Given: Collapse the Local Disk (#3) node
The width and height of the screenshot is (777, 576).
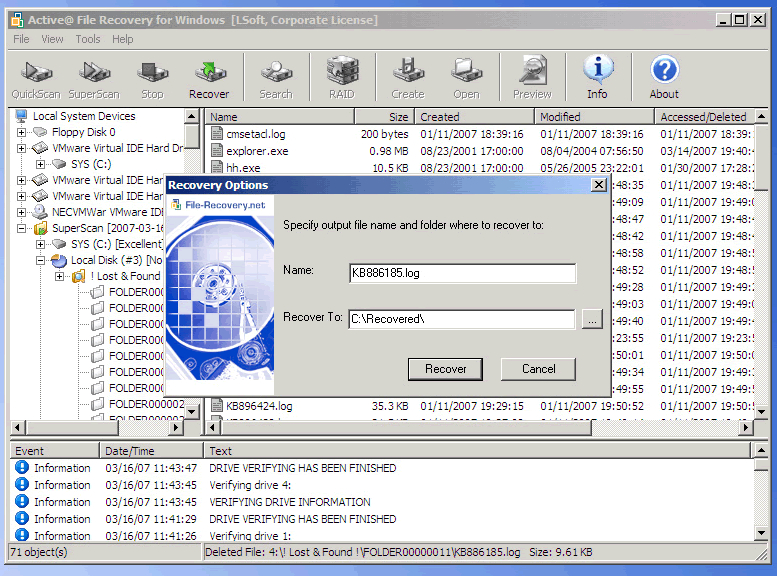Looking at the screenshot, I should tap(41, 260).
